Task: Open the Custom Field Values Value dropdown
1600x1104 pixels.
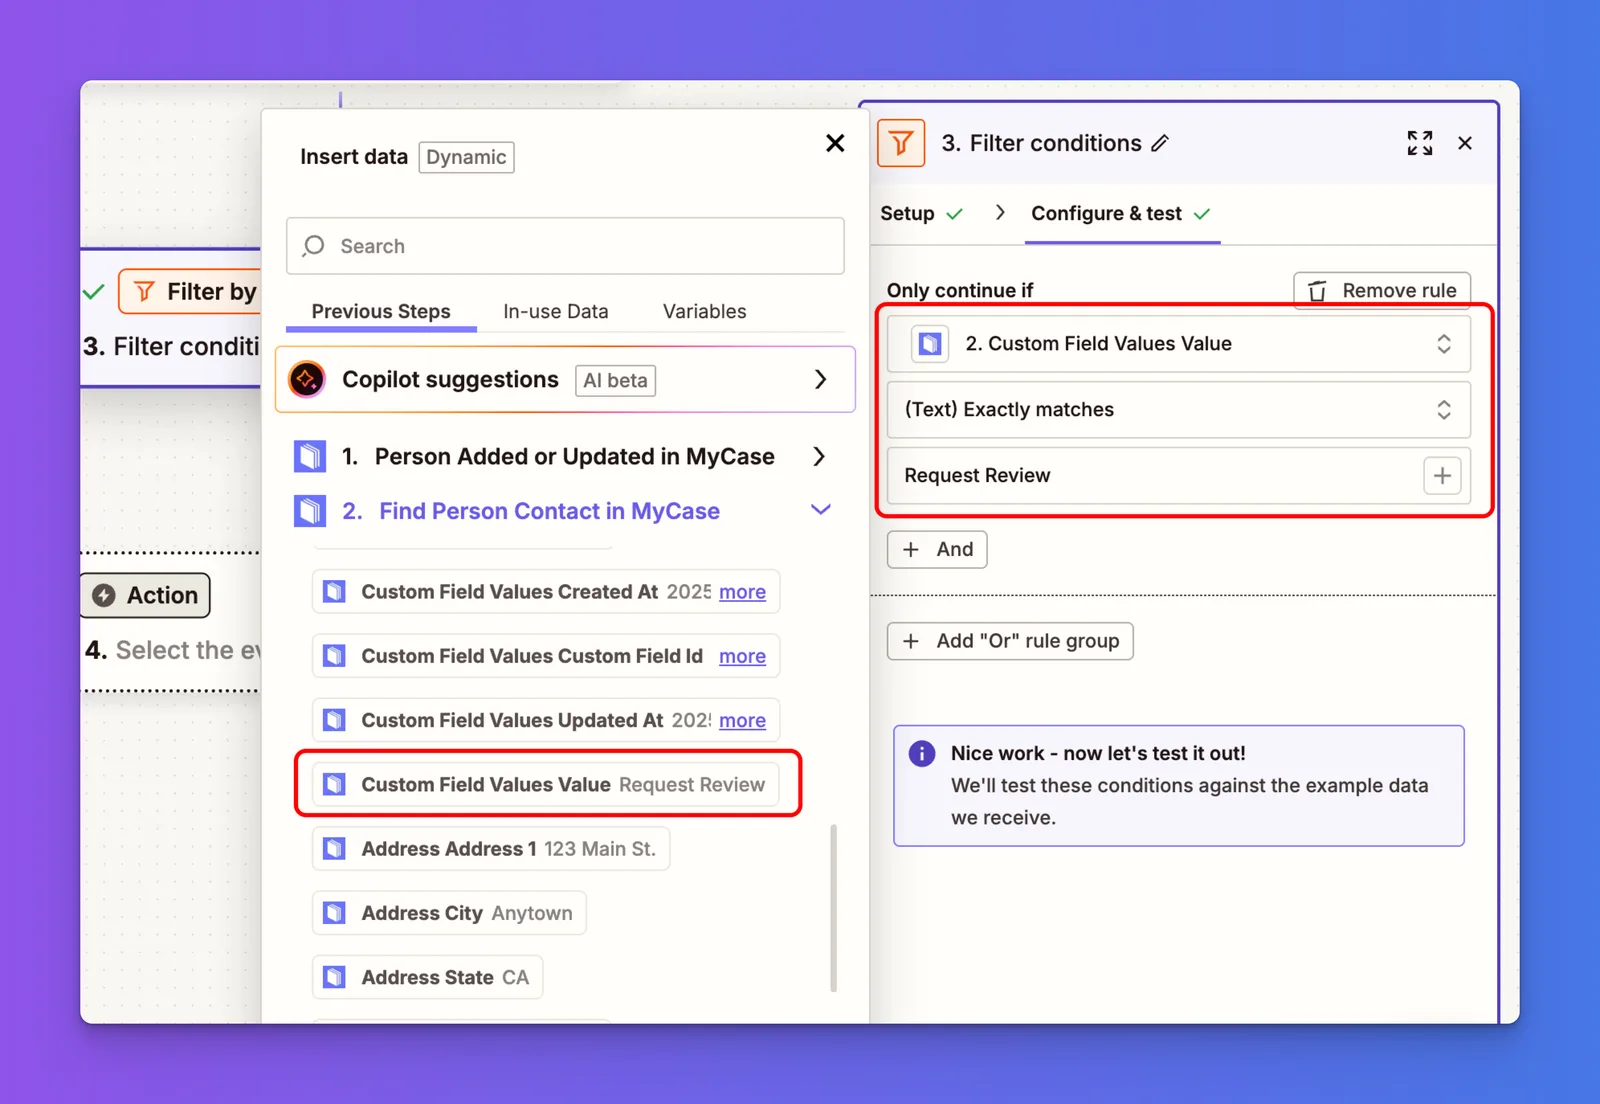Action: point(1179,344)
